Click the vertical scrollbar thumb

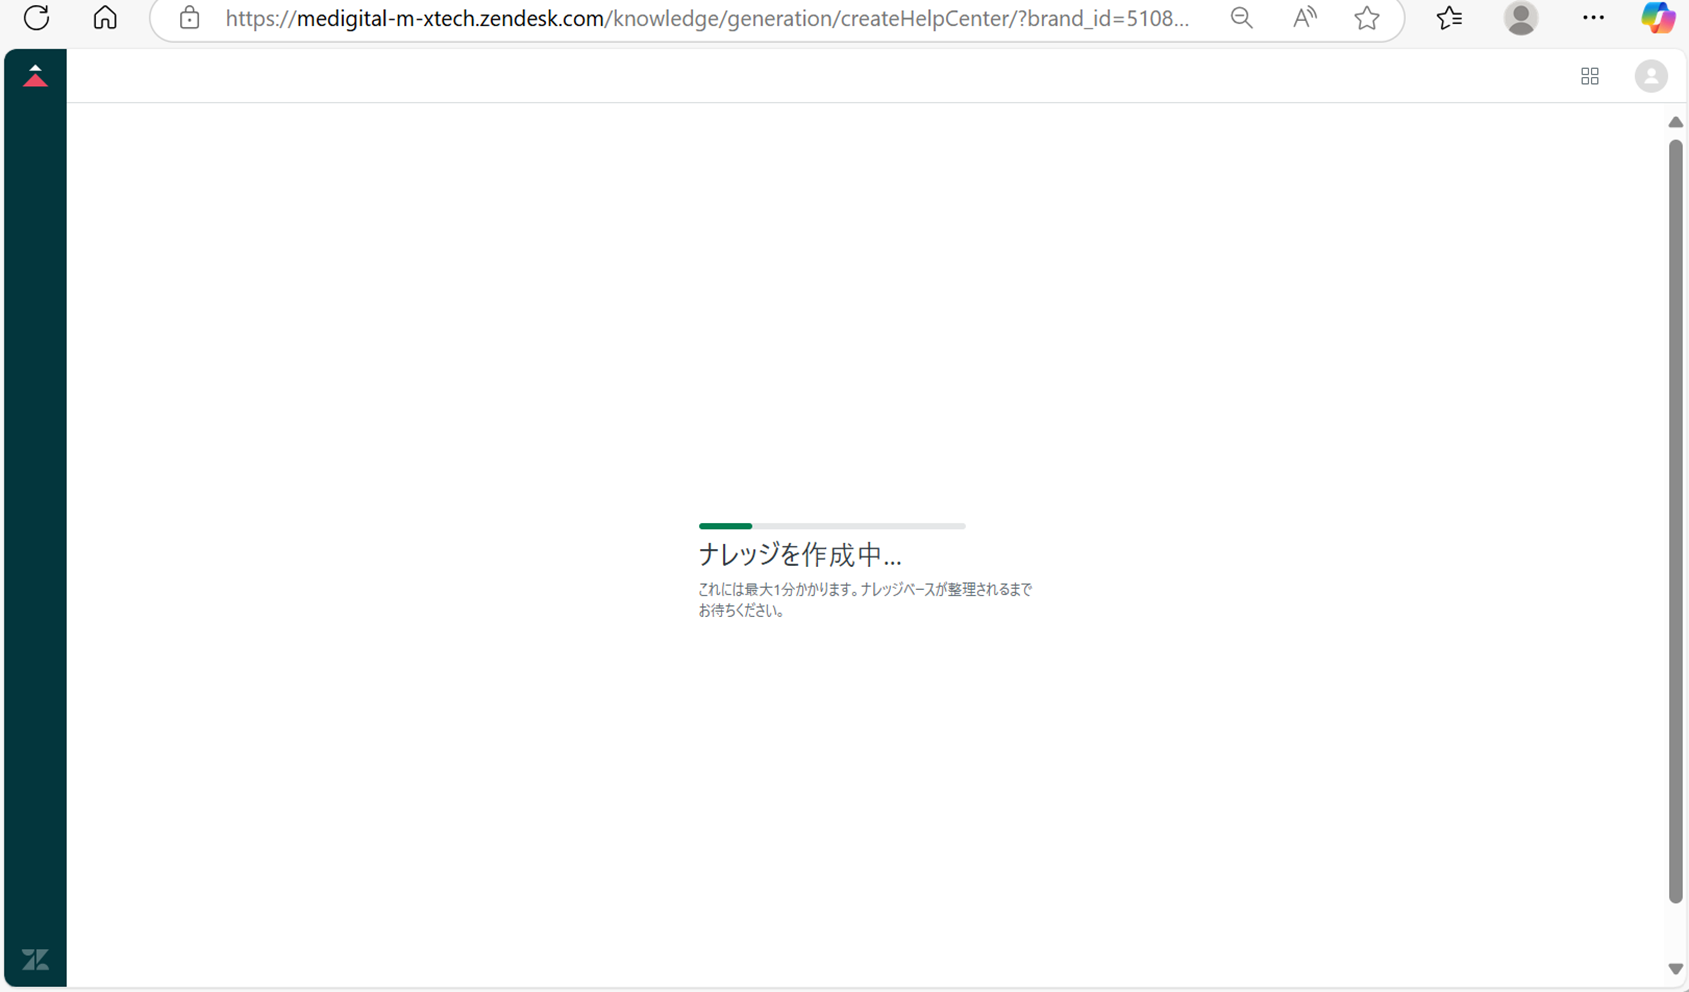1676,520
